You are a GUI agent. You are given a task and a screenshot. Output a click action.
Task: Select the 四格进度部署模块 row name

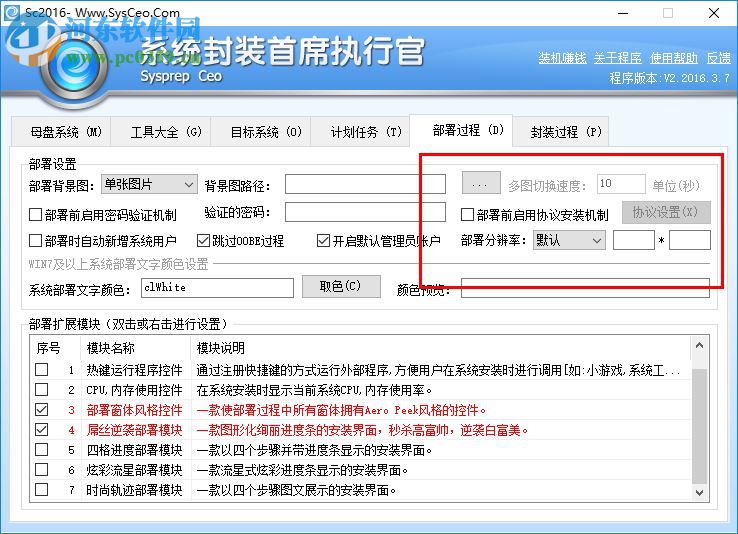coord(134,450)
